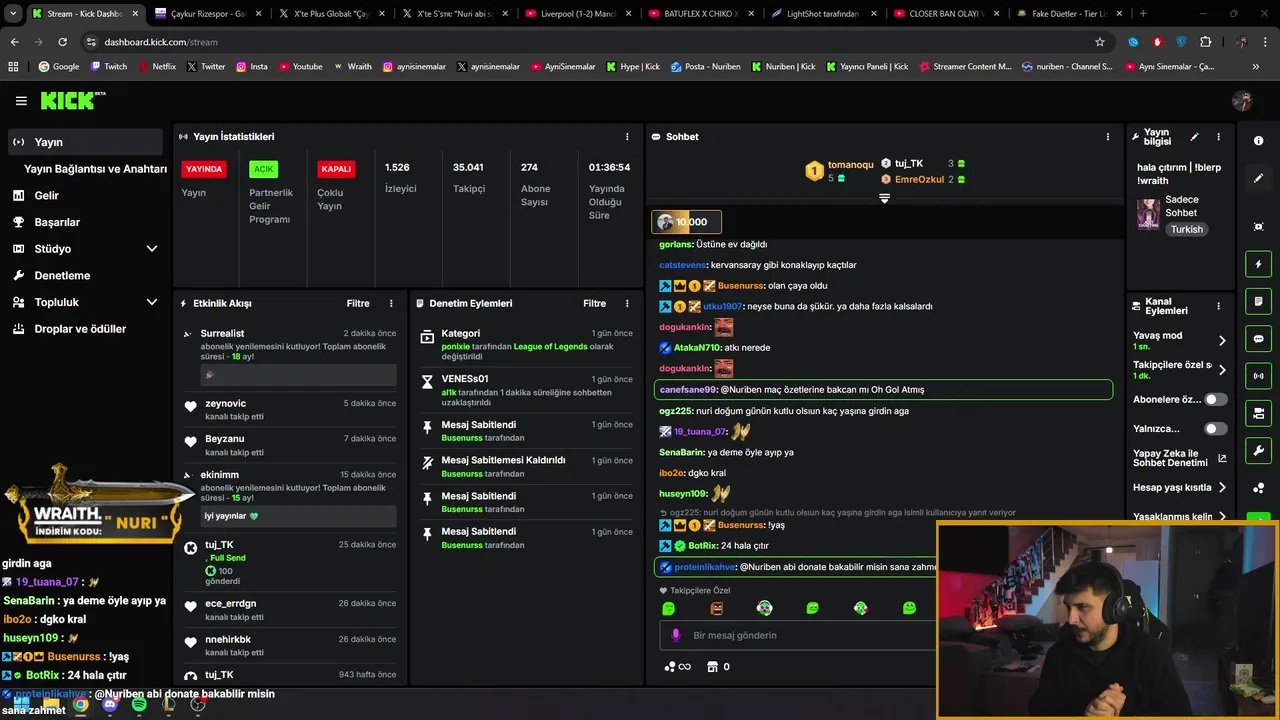This screenshot has width=1280, height=720.
Task: Switch to the Liverpool (1-2) browser tab
Action: pyautogui.click(x=577, y=14)
